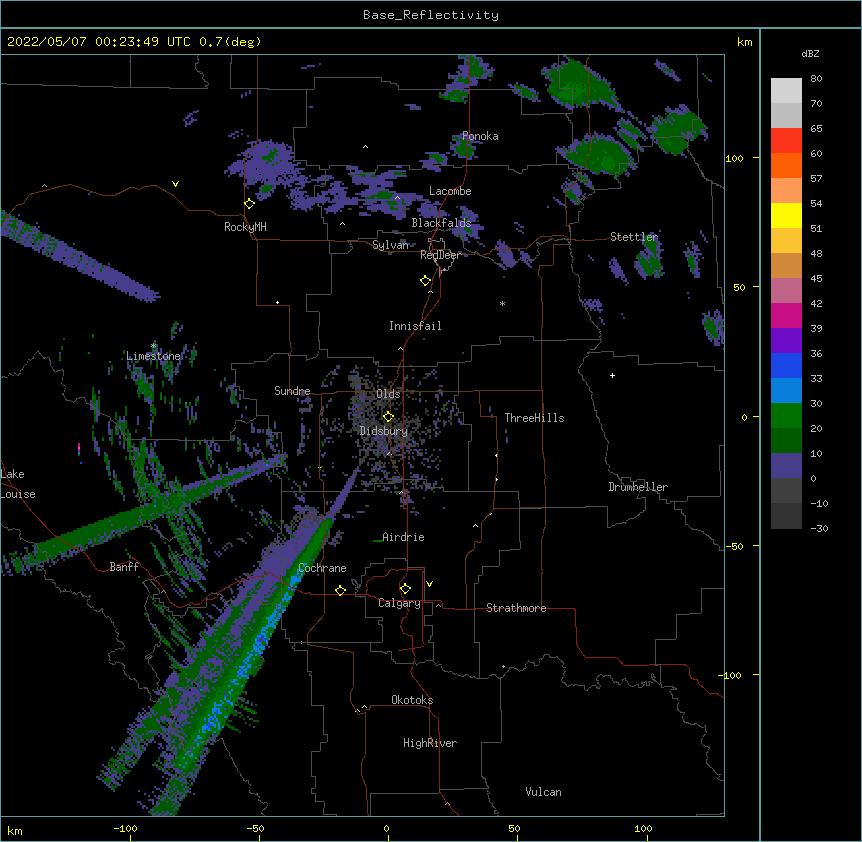
Task: Click the Vulcan city label
Action: click(543, 792)
